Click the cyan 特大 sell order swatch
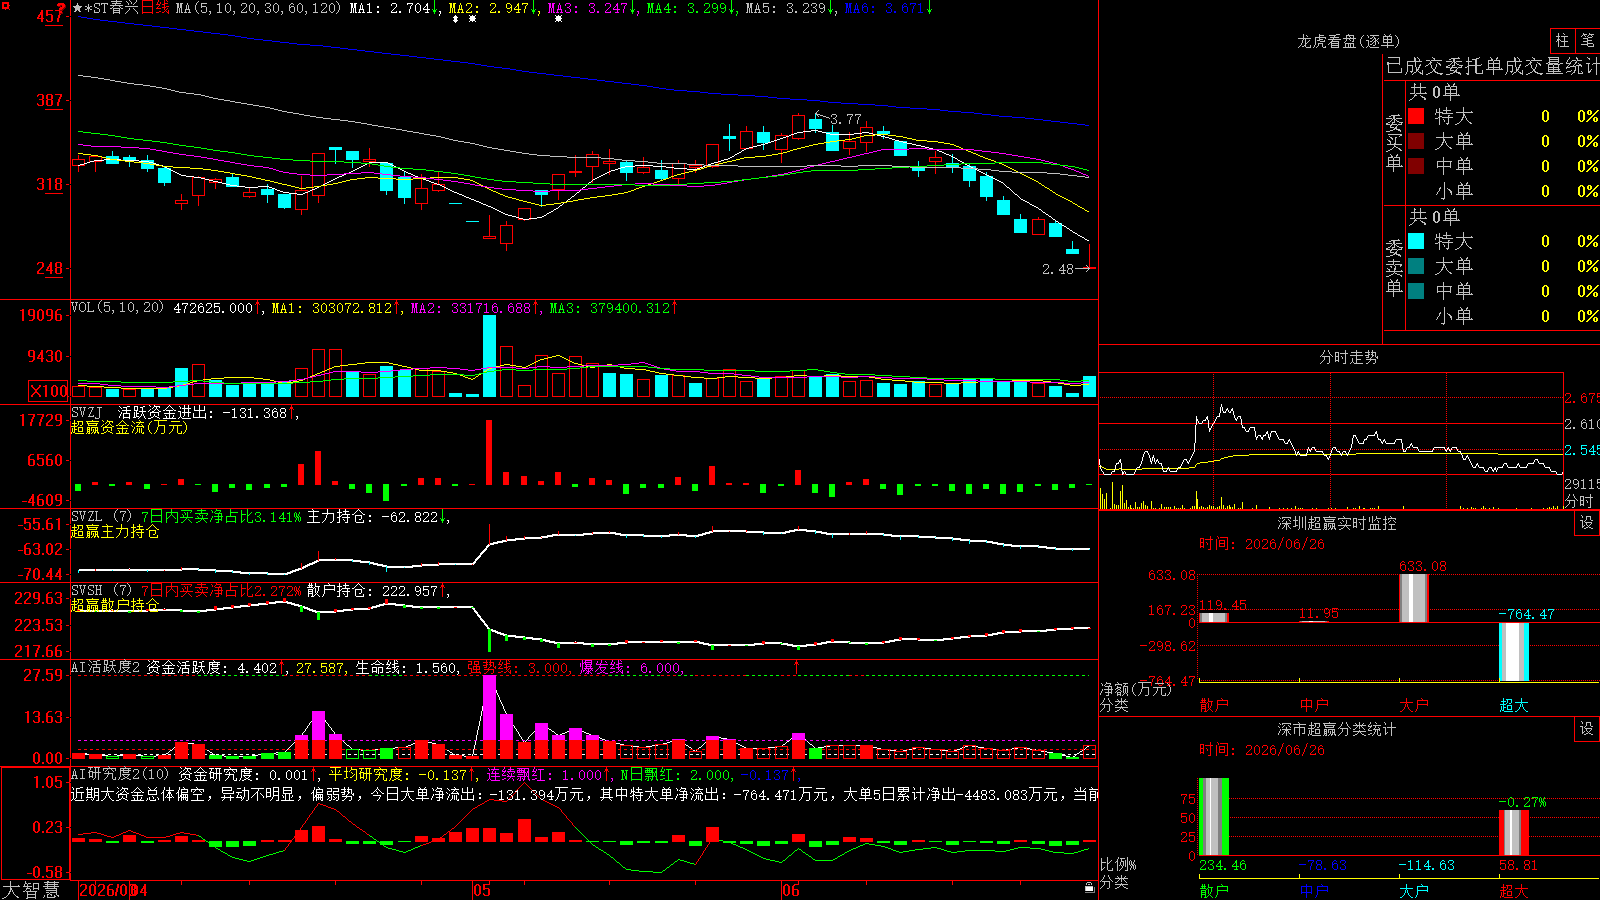 coord(1416,241)
